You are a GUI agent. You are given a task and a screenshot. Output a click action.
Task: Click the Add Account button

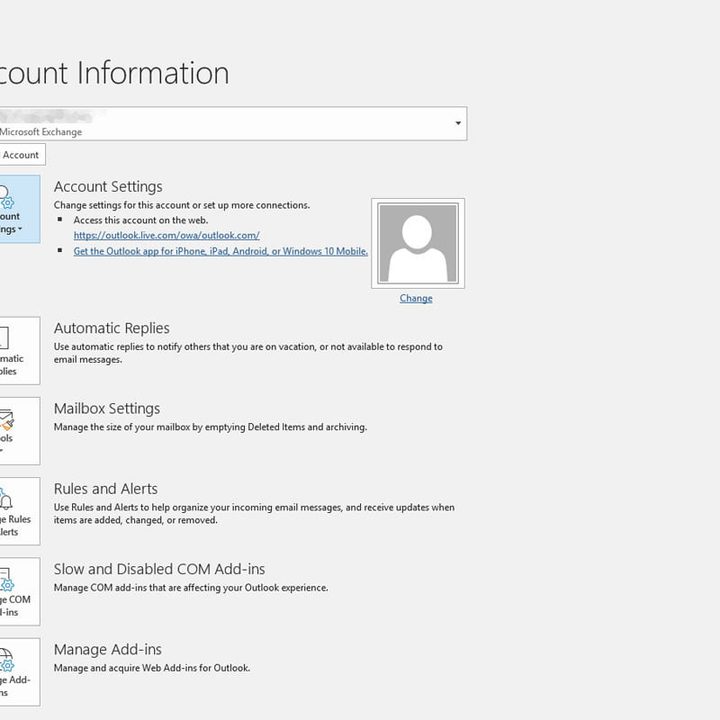click(22, 155)
